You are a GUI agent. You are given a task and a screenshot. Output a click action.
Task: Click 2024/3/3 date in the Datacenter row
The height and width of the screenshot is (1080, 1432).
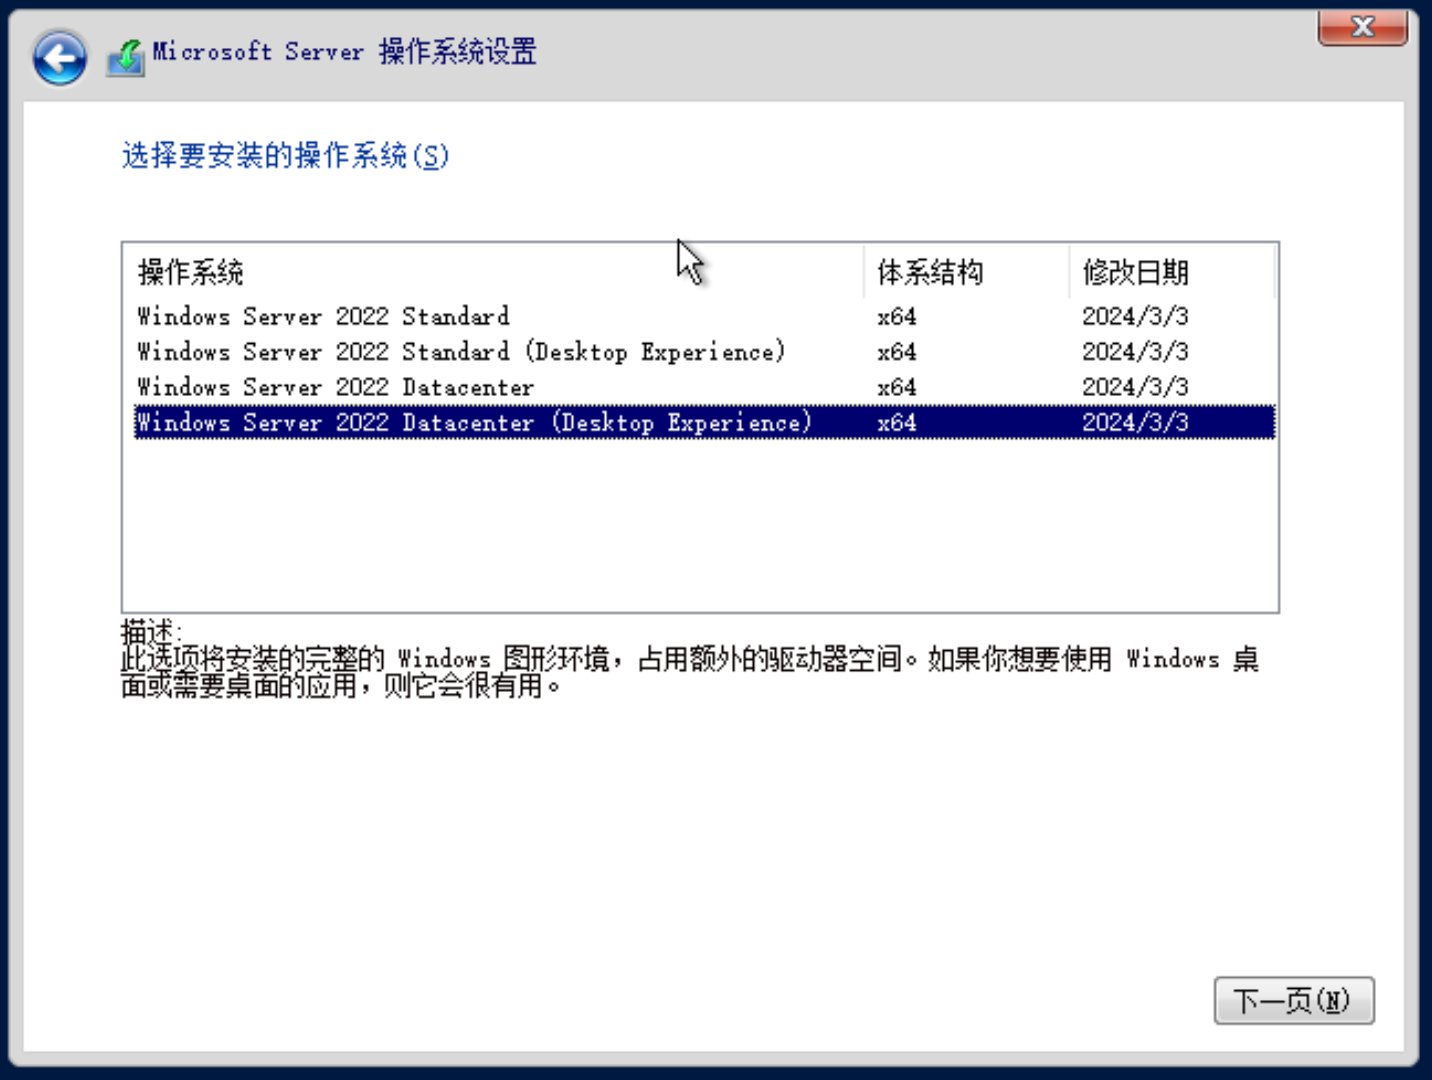pos(1135,387)
